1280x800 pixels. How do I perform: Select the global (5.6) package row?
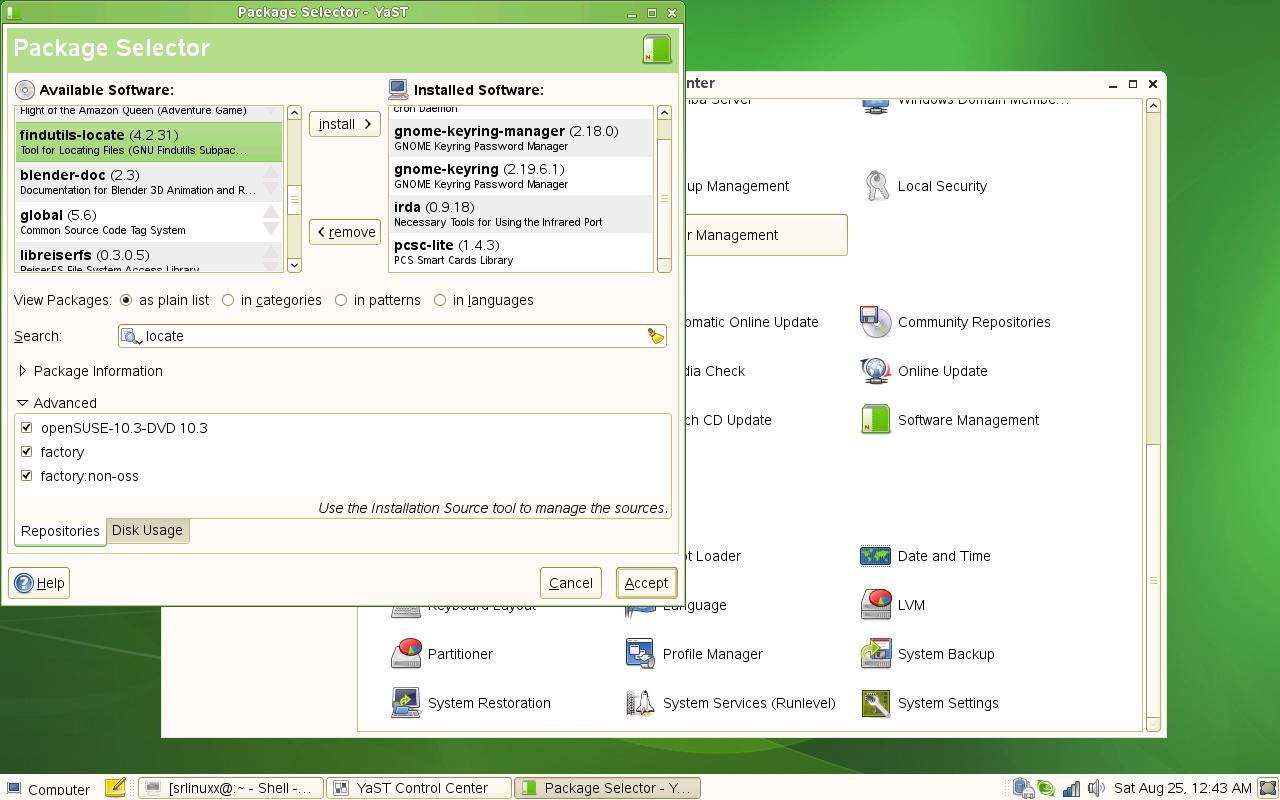[x=149, y=221]
